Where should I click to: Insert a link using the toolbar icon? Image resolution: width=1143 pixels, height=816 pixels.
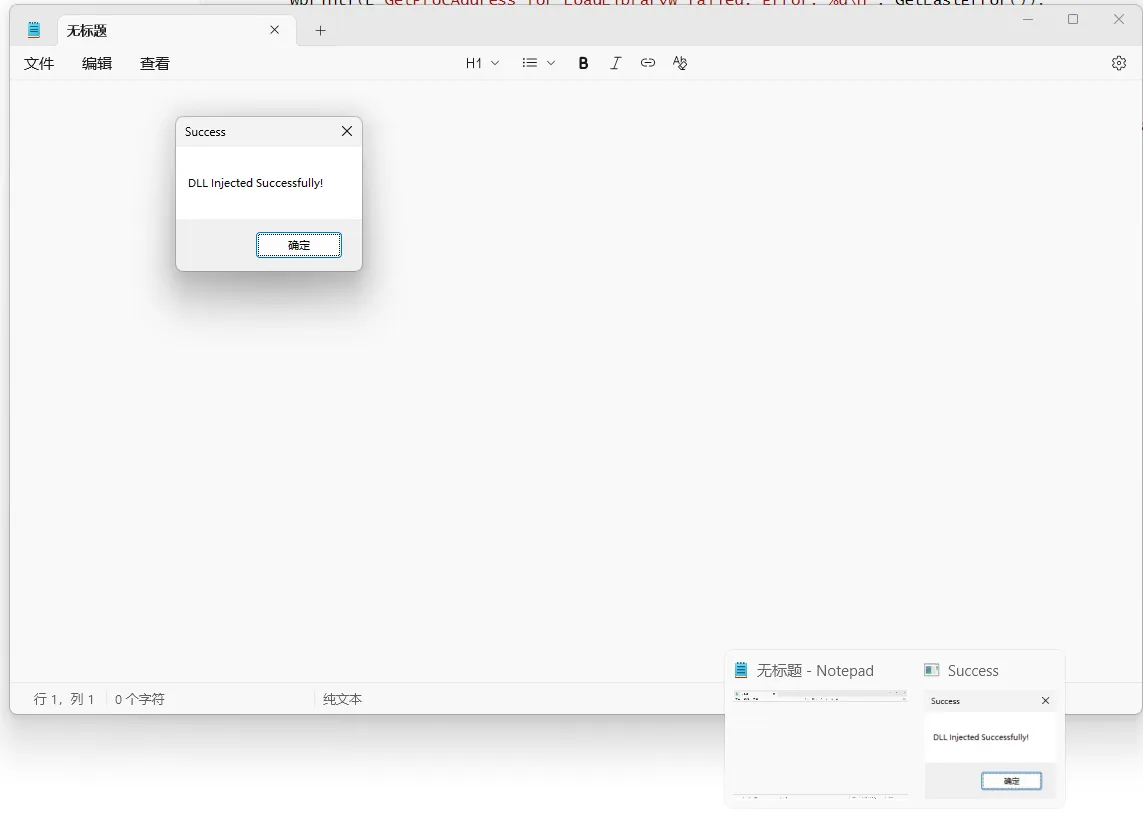tap(648, 63)
